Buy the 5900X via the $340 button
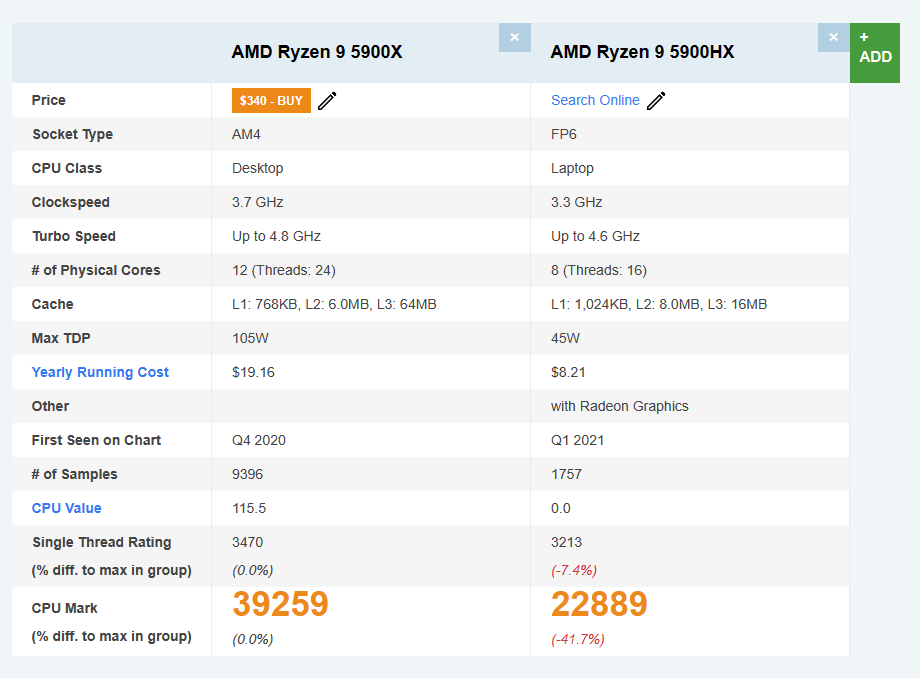 click(271, 100)
